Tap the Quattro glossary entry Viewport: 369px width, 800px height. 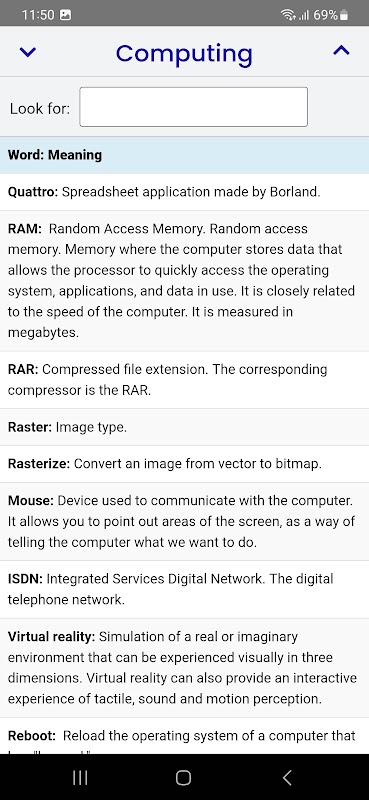[184, 192]
